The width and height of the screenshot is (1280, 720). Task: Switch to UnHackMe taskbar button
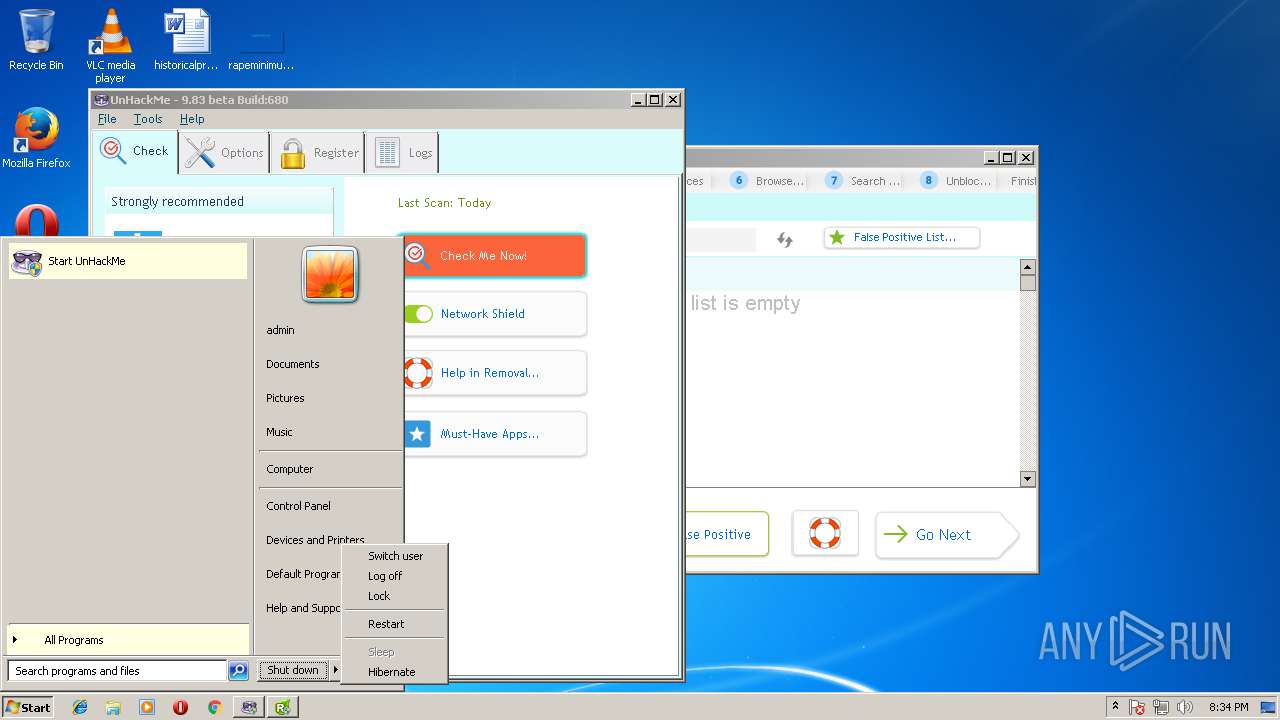(249, 707)
